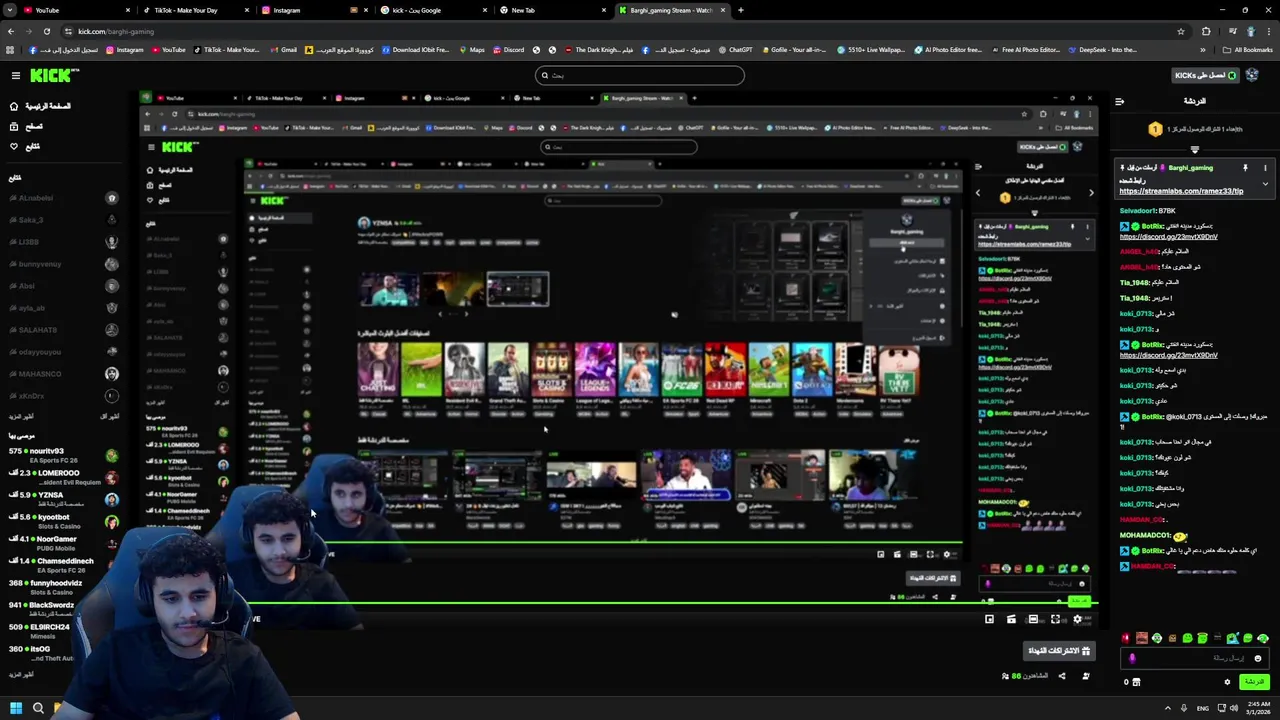Open followed channel ALnabelsi
The width and height of the screenshot is (1280, 720).
[62, 198]
